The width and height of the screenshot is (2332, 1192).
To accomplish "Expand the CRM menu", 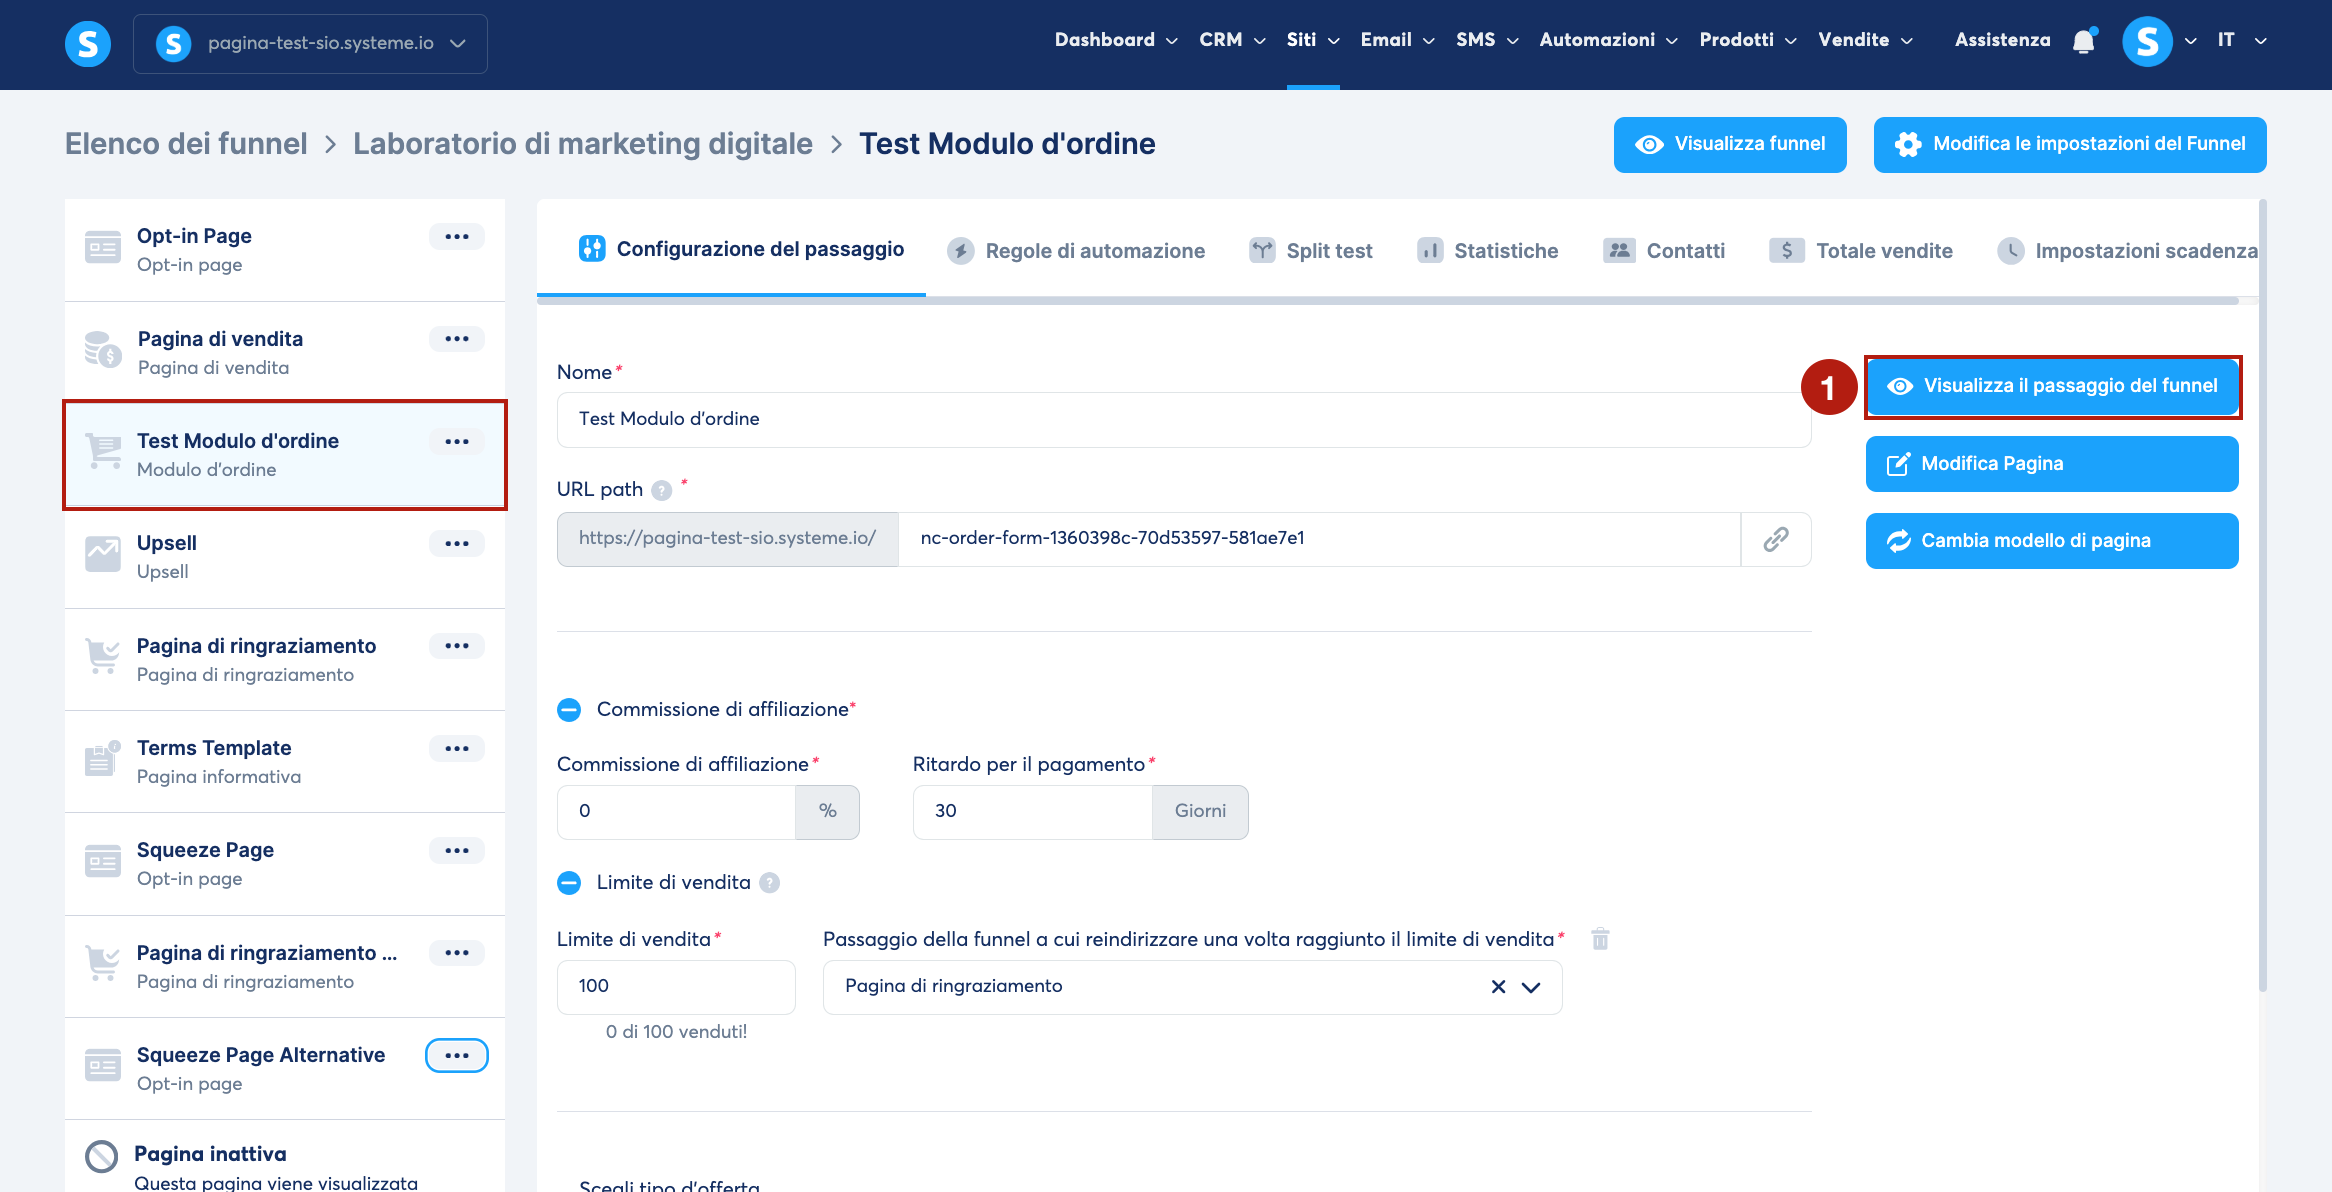I will pyautogui.click(x=1232, y=40).
